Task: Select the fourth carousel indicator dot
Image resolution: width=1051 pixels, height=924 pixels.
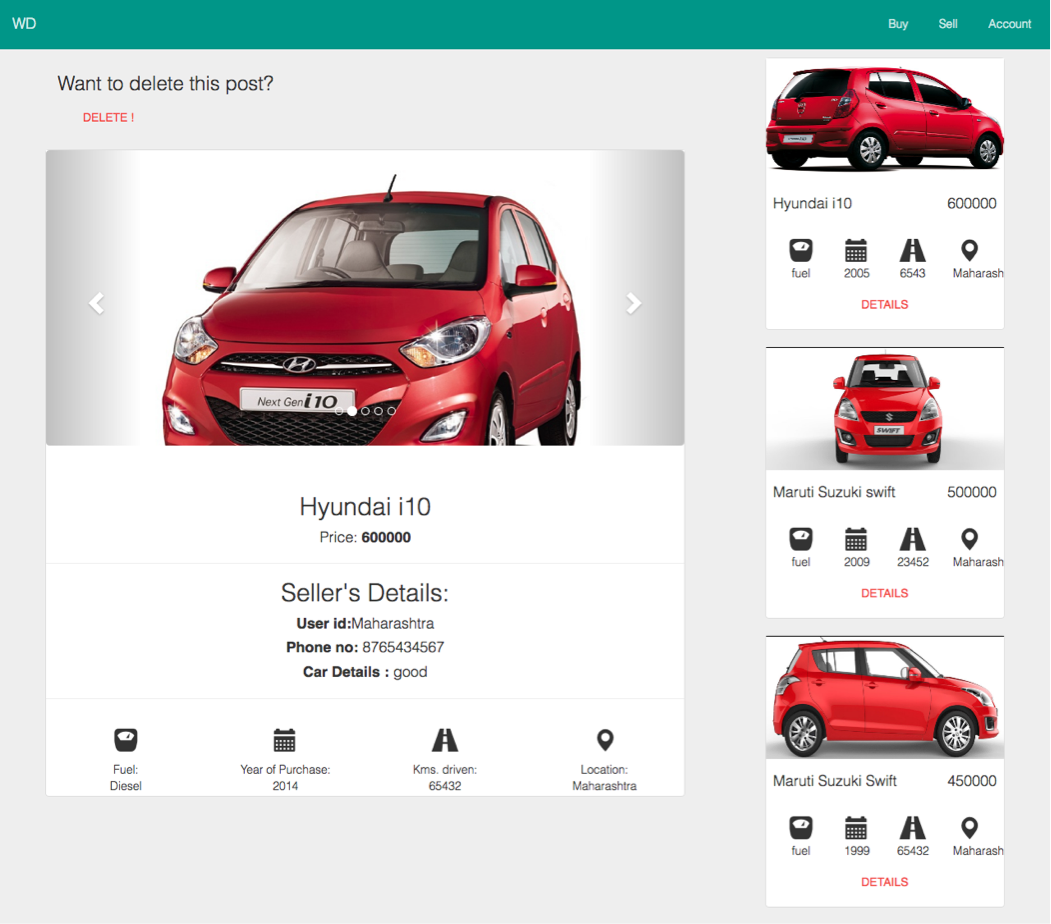Action: [x=379, y=411]
